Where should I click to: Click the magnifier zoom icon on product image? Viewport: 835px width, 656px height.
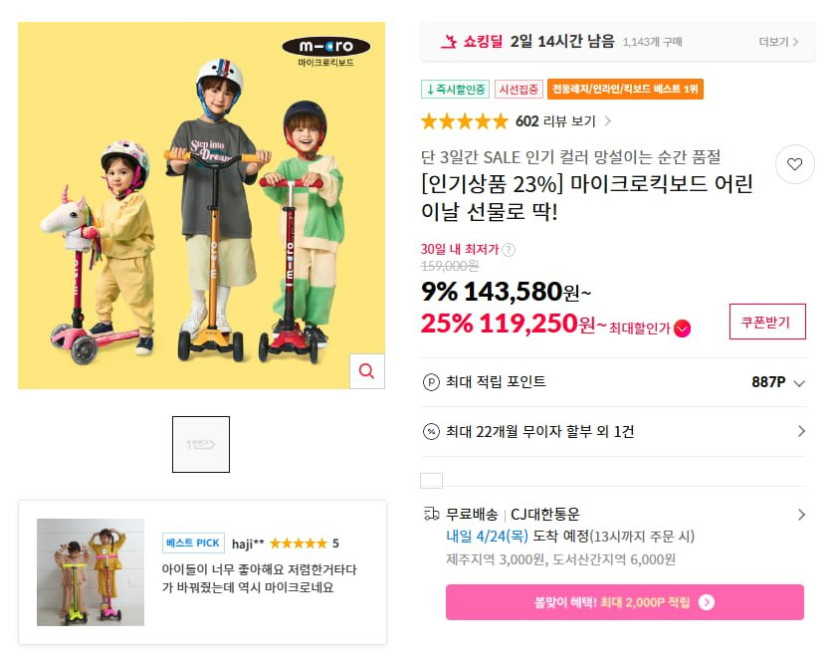click(x=367, y=371)
